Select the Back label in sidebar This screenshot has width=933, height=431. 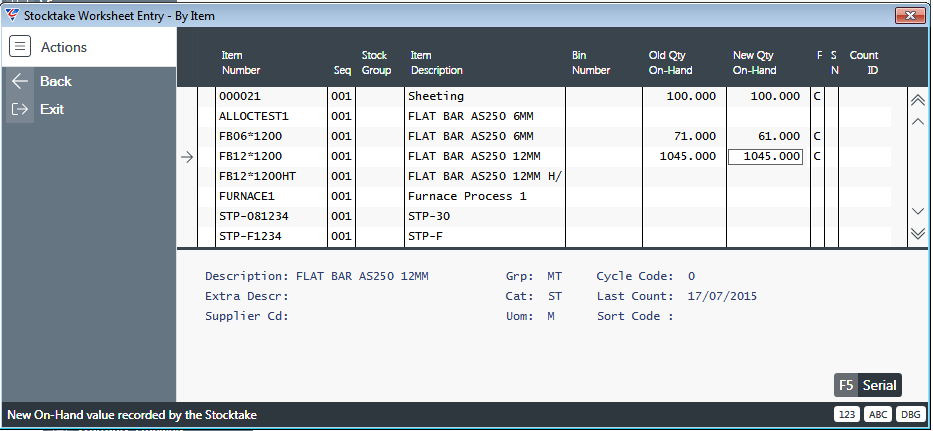click(56, 82)
